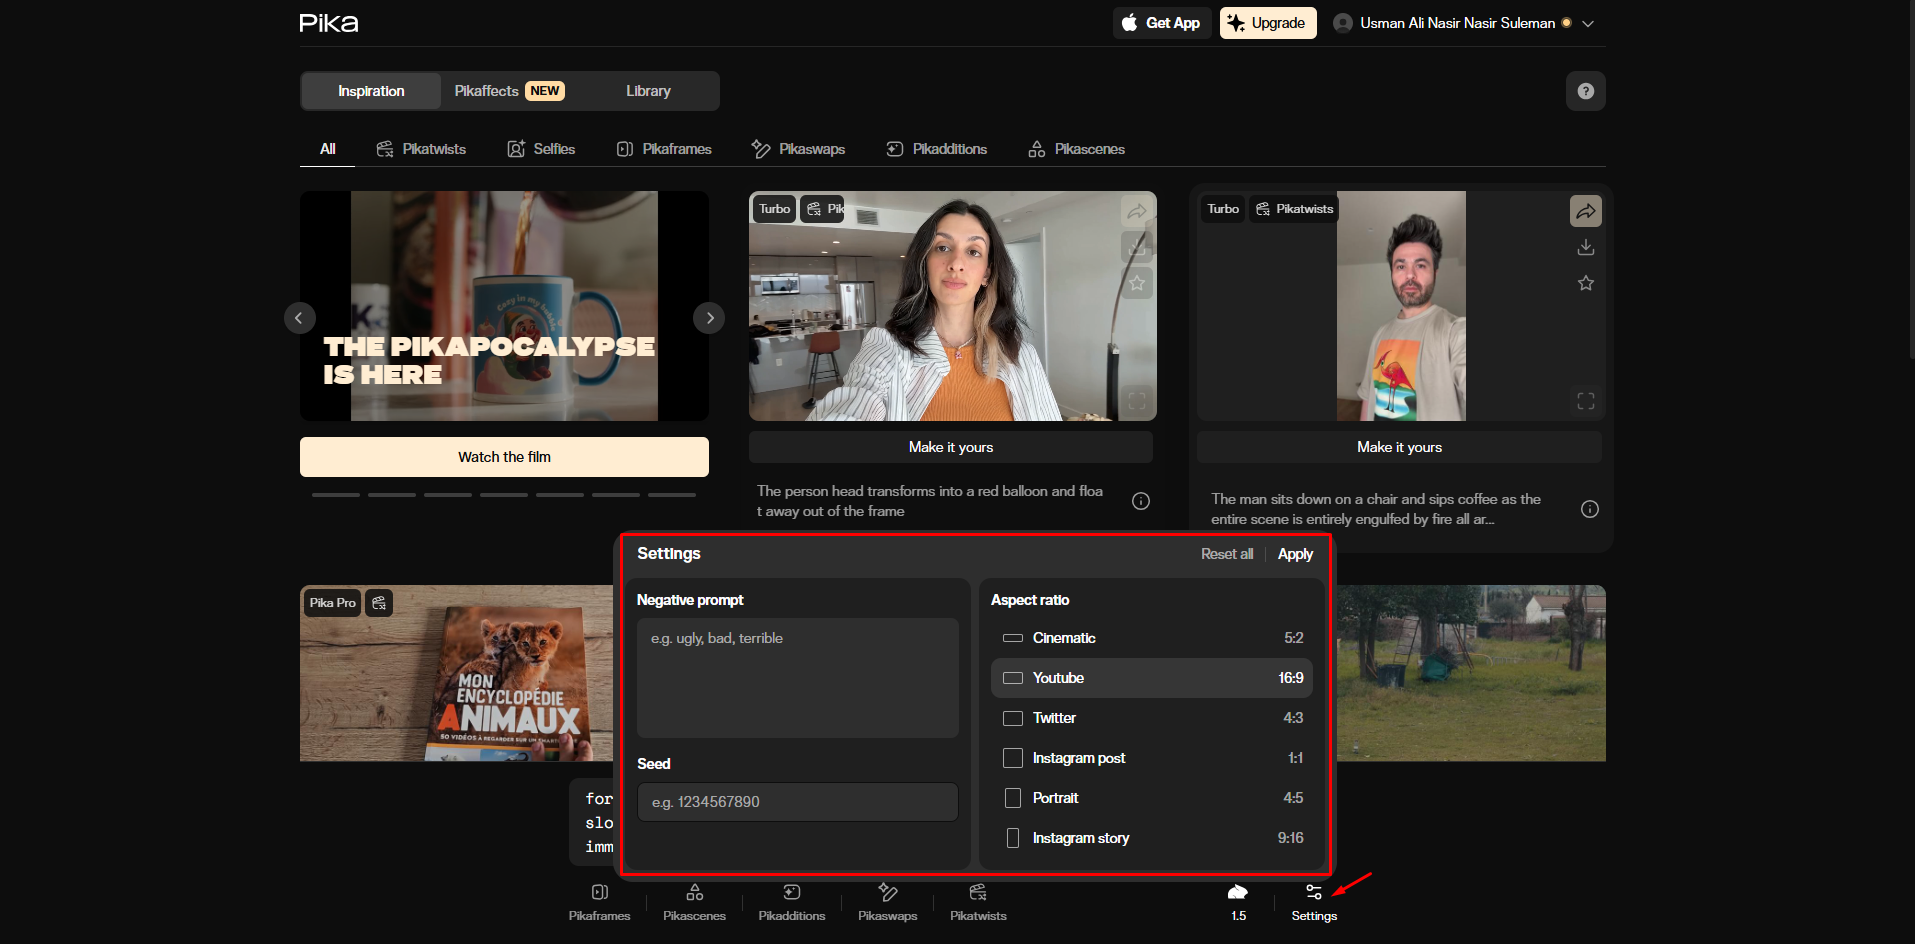Screen dimensions: 1915x944
Task: Expand the user account dropdown
Action: coord(1587,22)
